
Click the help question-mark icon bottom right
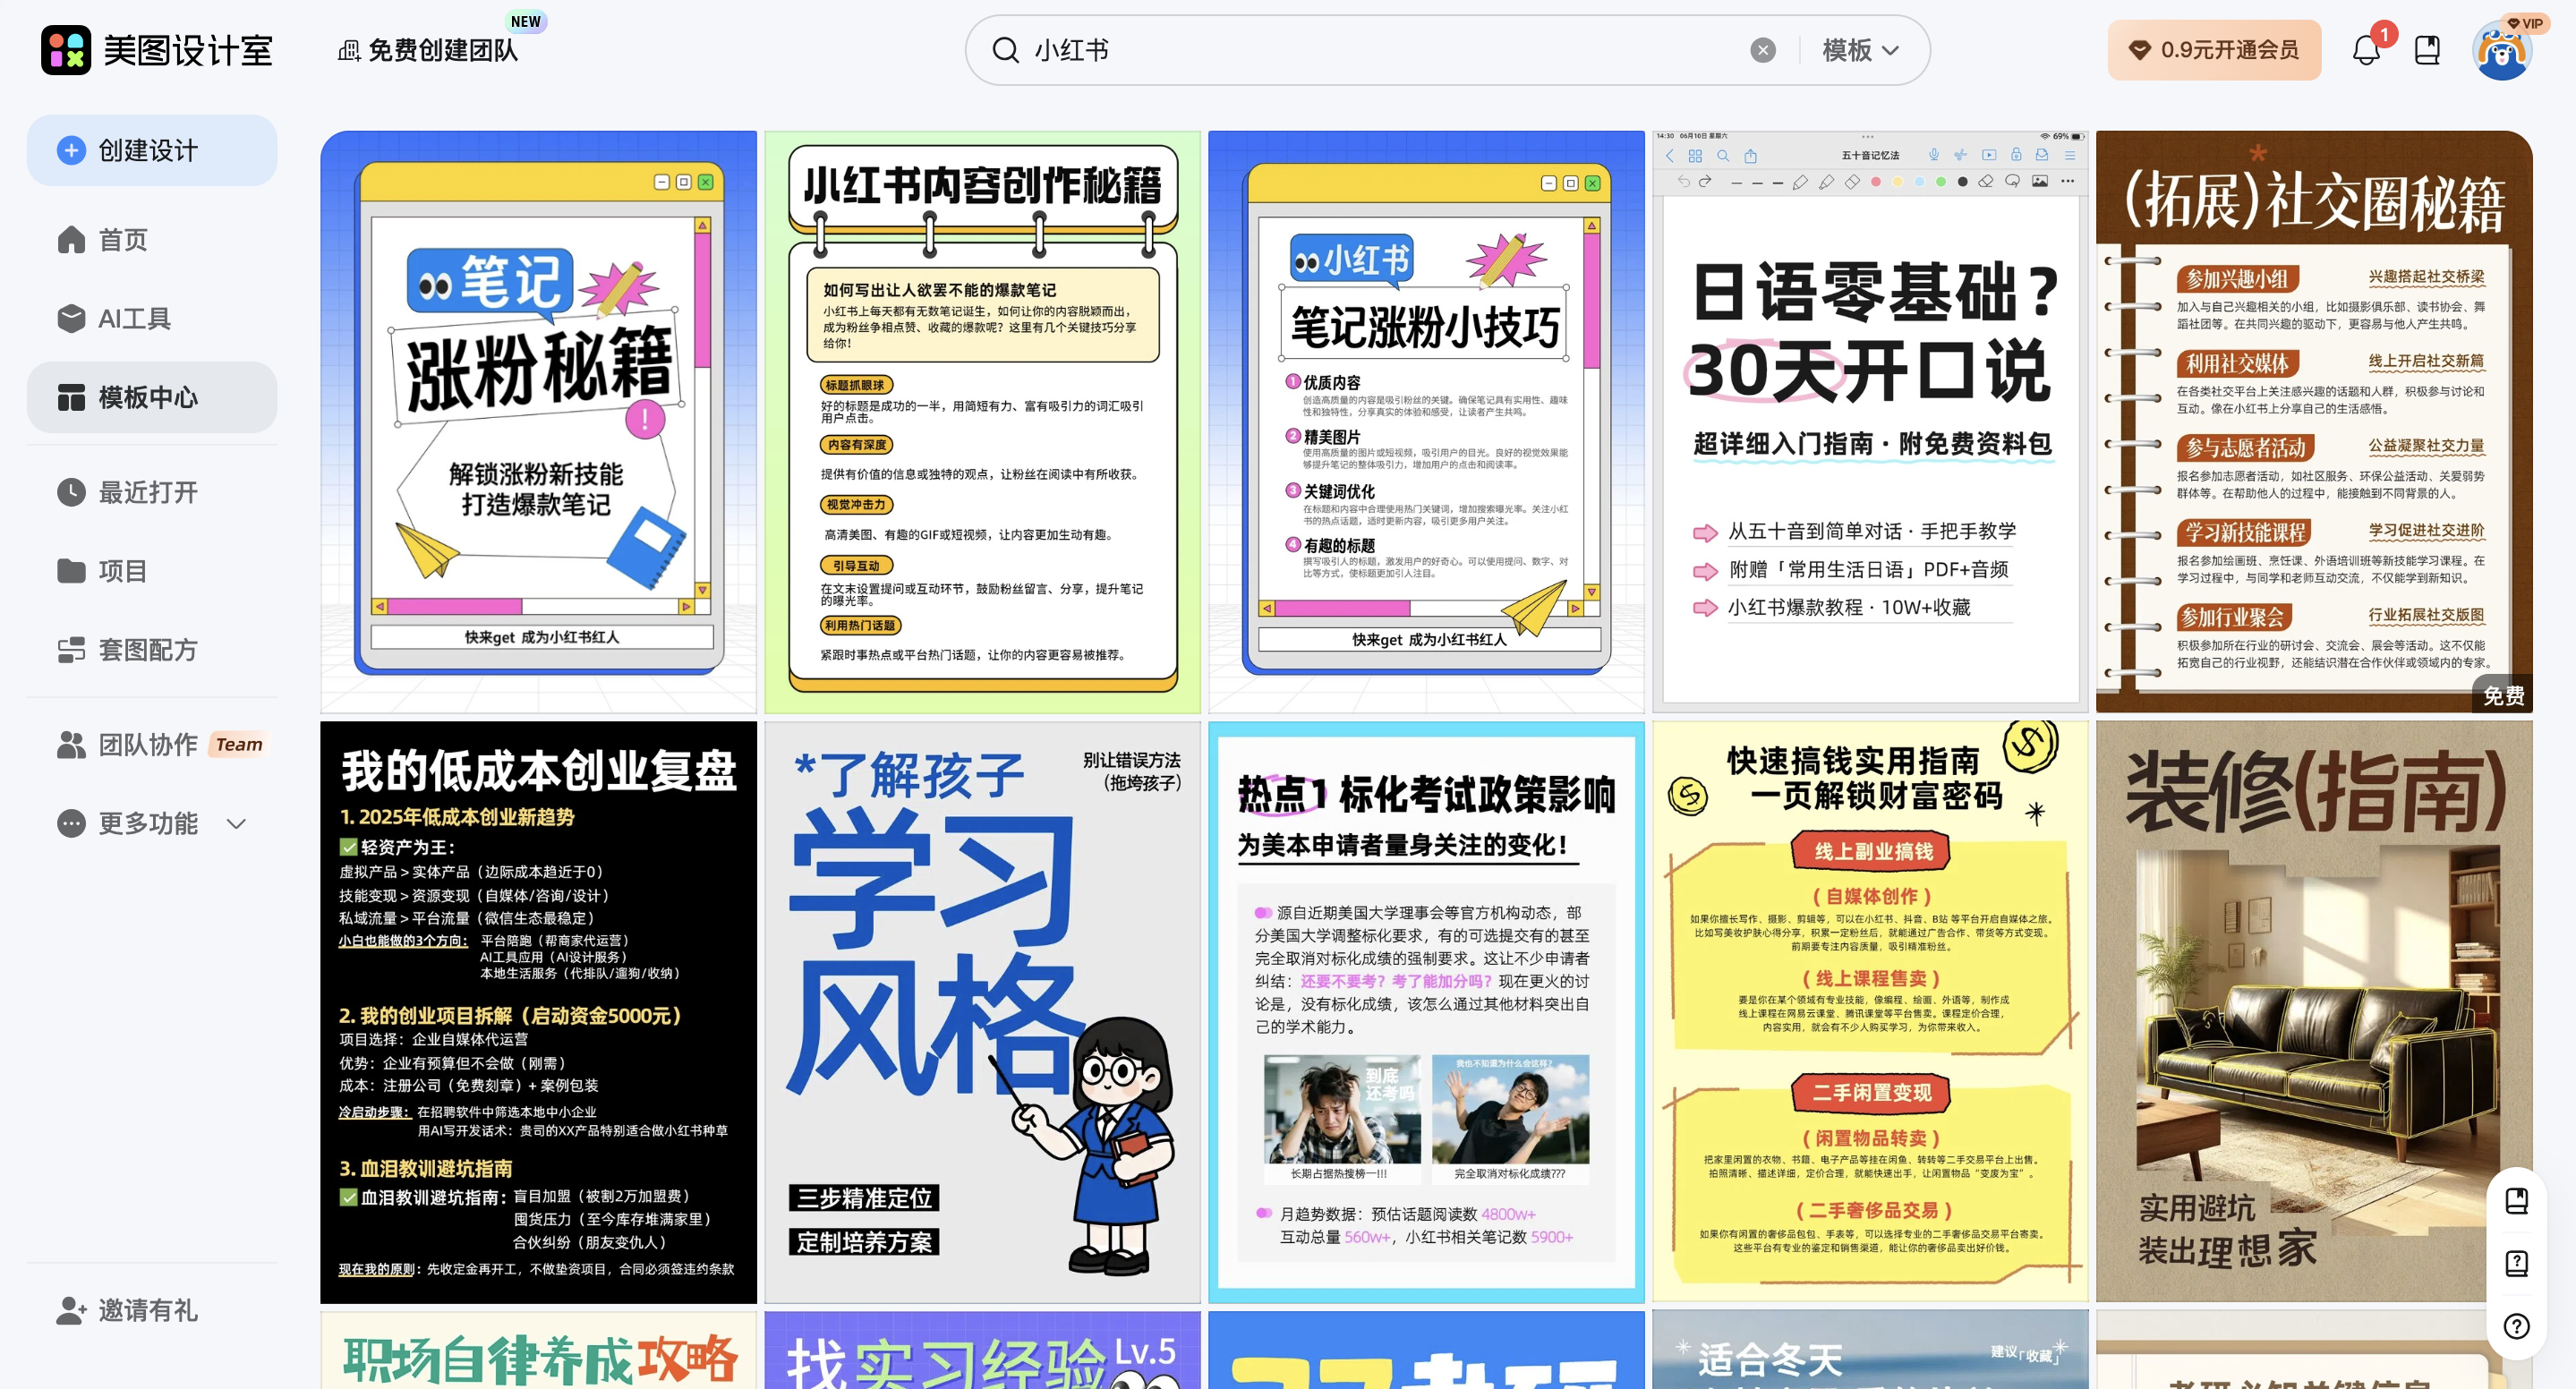[x=2517, y=1326]
